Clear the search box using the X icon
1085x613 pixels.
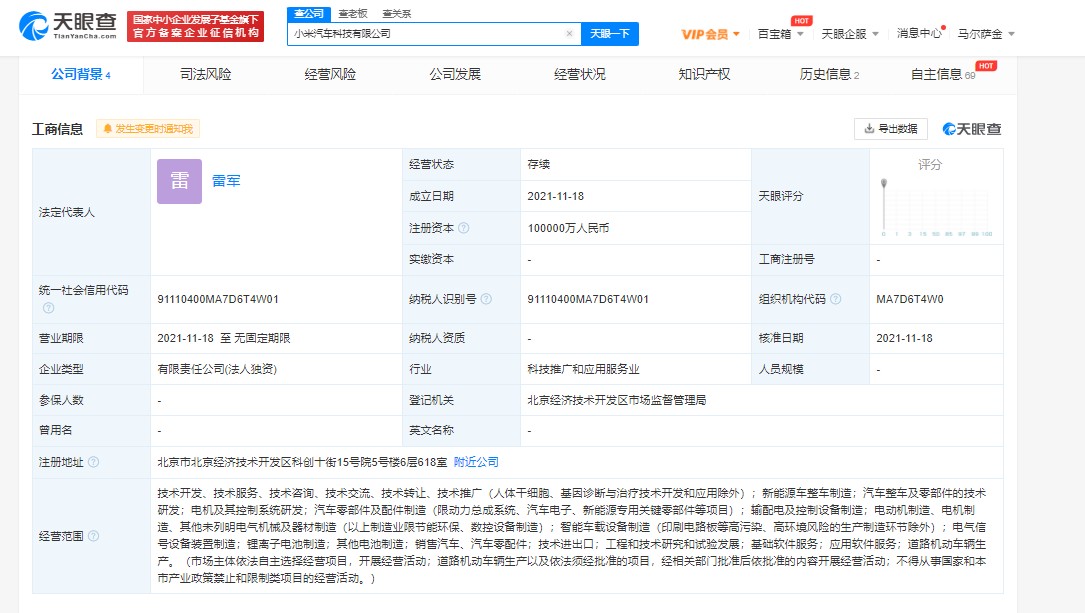569,33
